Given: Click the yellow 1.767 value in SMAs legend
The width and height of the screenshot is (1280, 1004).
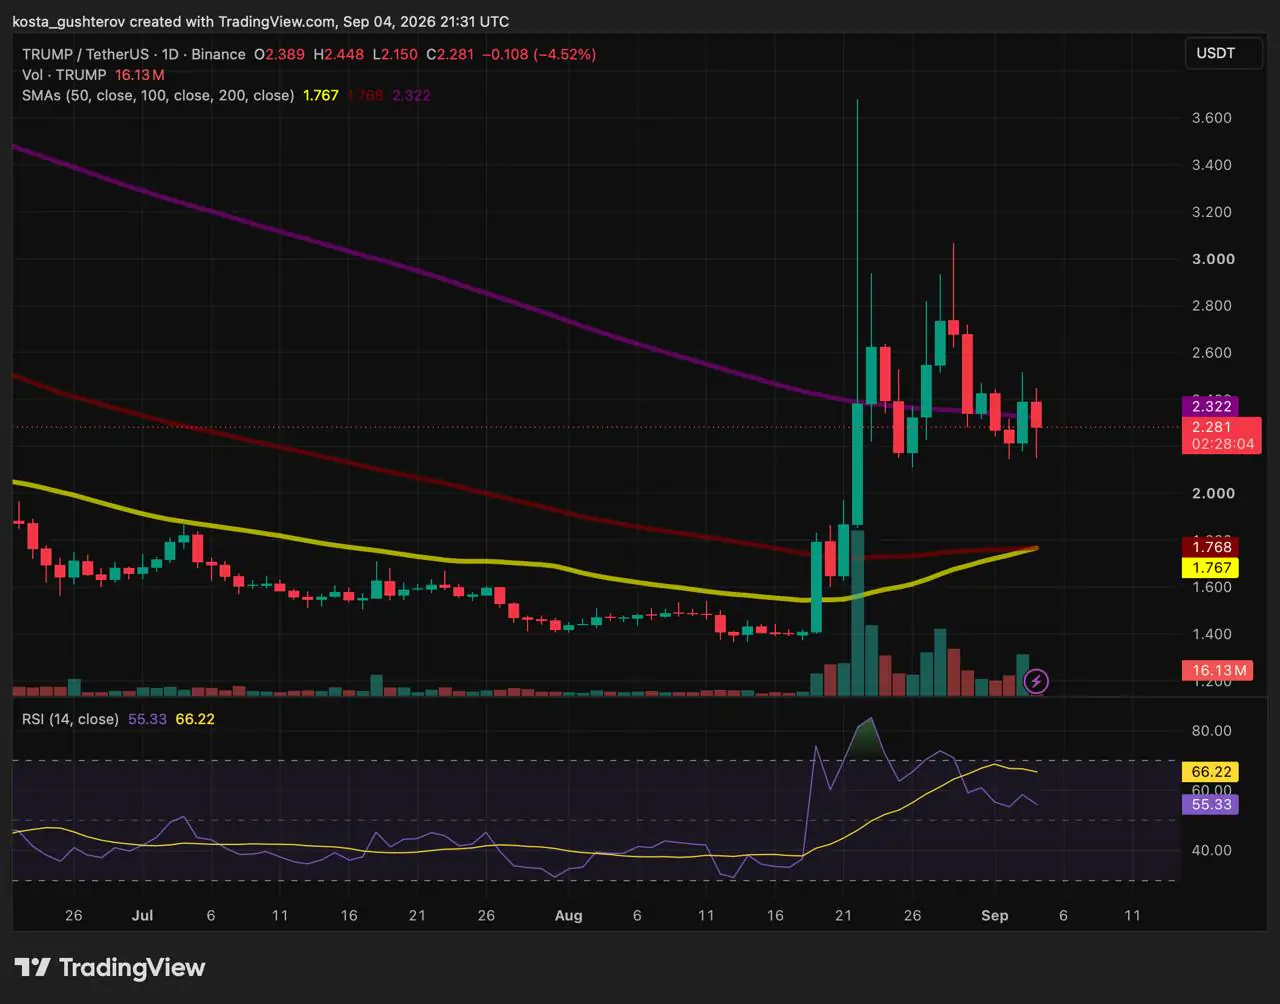Looking at the screenshot, I should coord(321,96).
